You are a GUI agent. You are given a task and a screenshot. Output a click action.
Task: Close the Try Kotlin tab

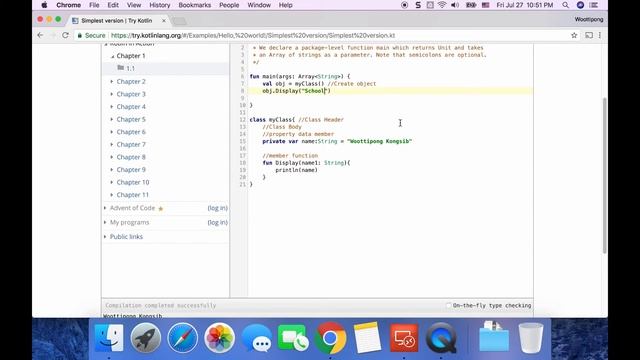(164, 20)
